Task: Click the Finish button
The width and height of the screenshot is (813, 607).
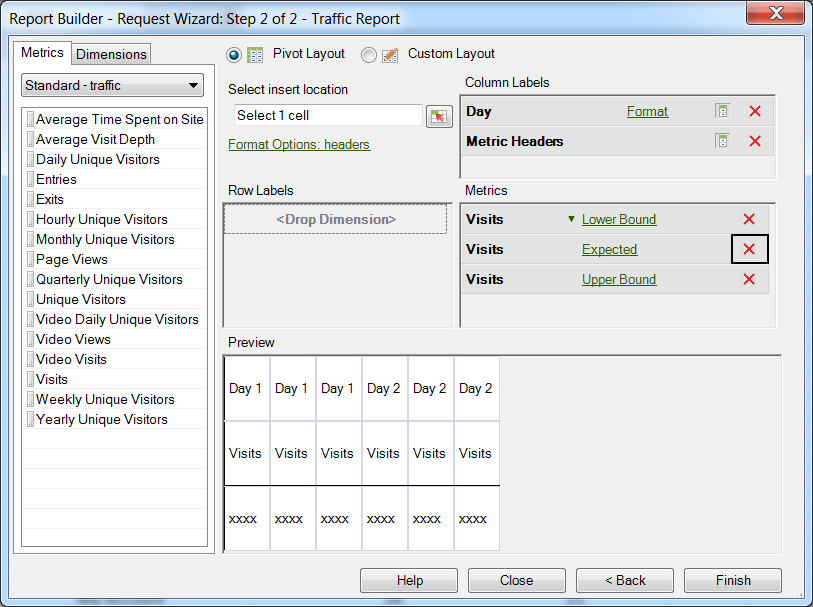Action: coord(733,581)
